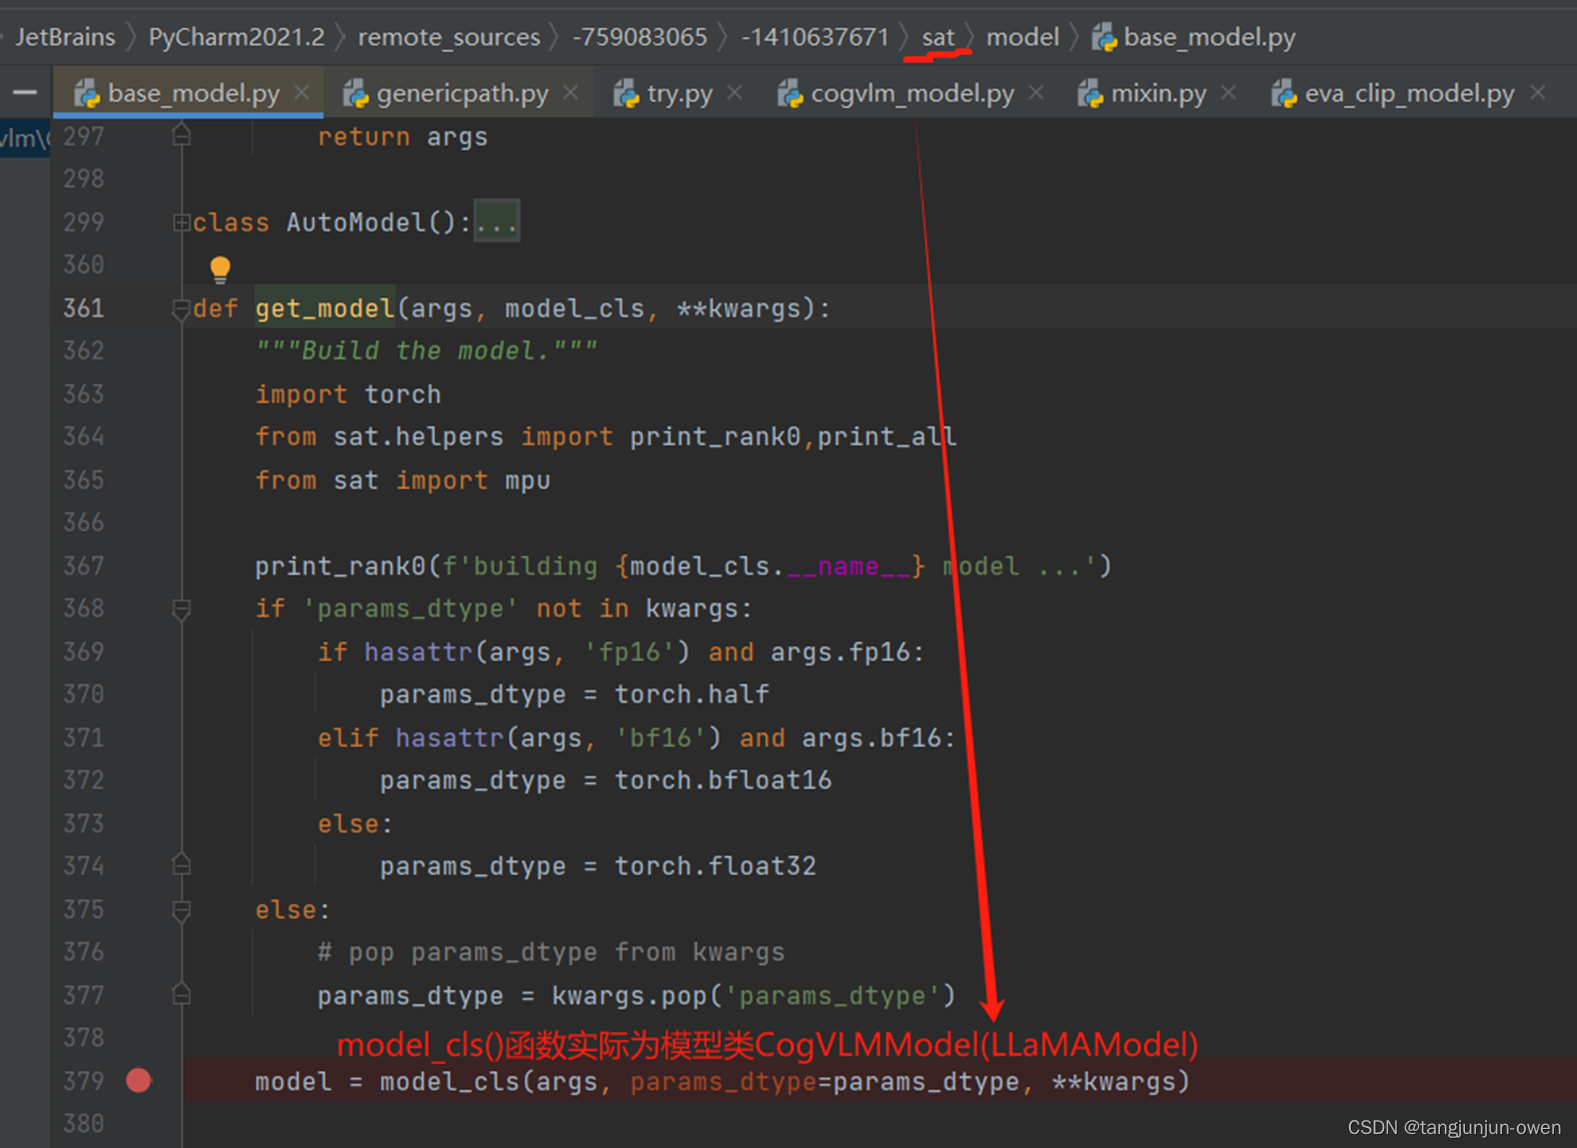Click the fold end marker at line 374

[x=181, y=864]
